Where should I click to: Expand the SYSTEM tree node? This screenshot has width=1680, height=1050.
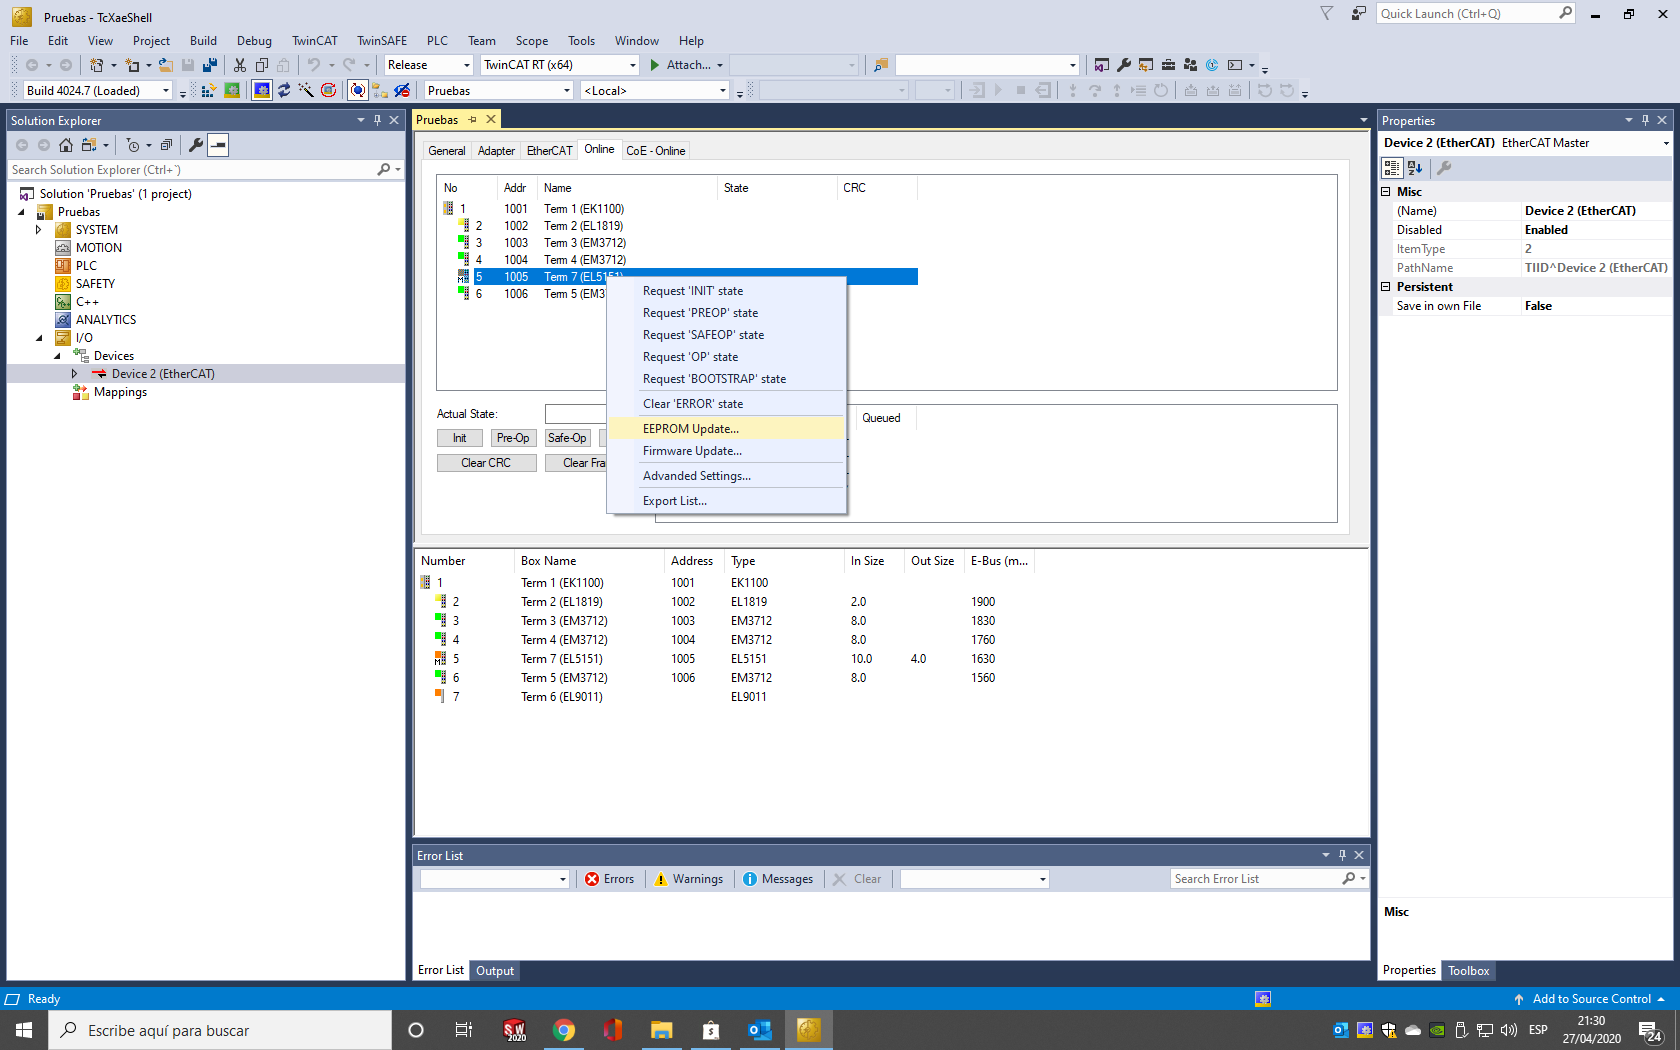[39, 230]
